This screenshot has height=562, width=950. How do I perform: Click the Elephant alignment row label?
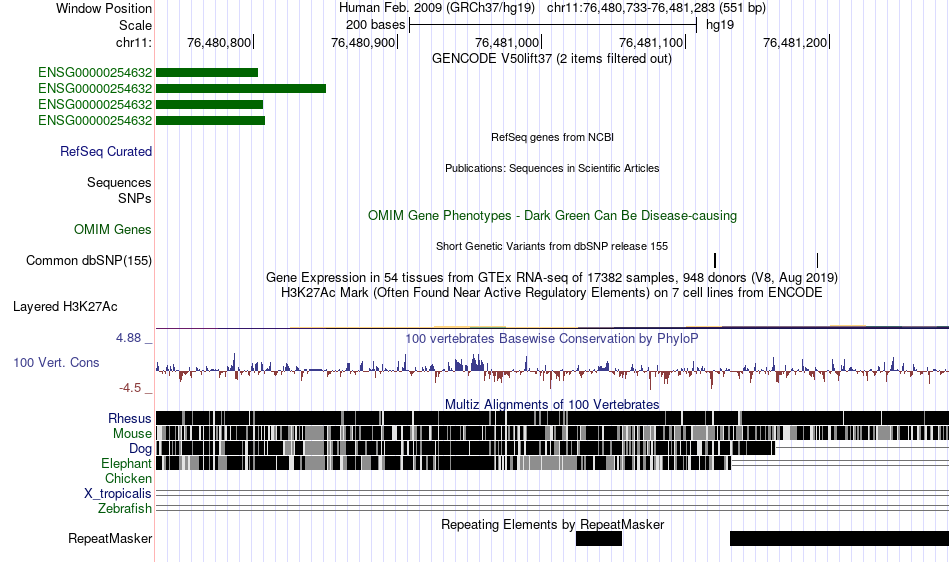pos(127,463)
